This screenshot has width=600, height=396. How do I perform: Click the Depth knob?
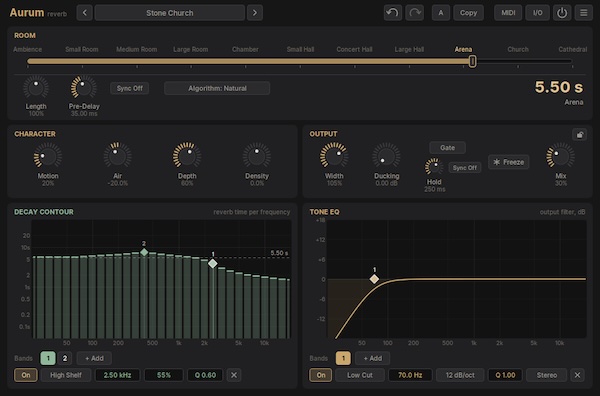[x=187, y=155]
